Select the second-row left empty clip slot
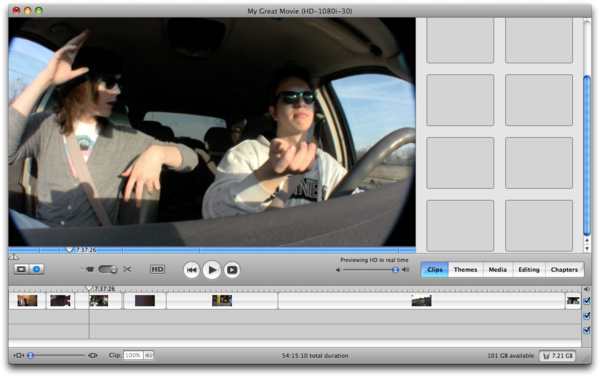Viewport: 600px width, 377px height. (x=460, y=100)
